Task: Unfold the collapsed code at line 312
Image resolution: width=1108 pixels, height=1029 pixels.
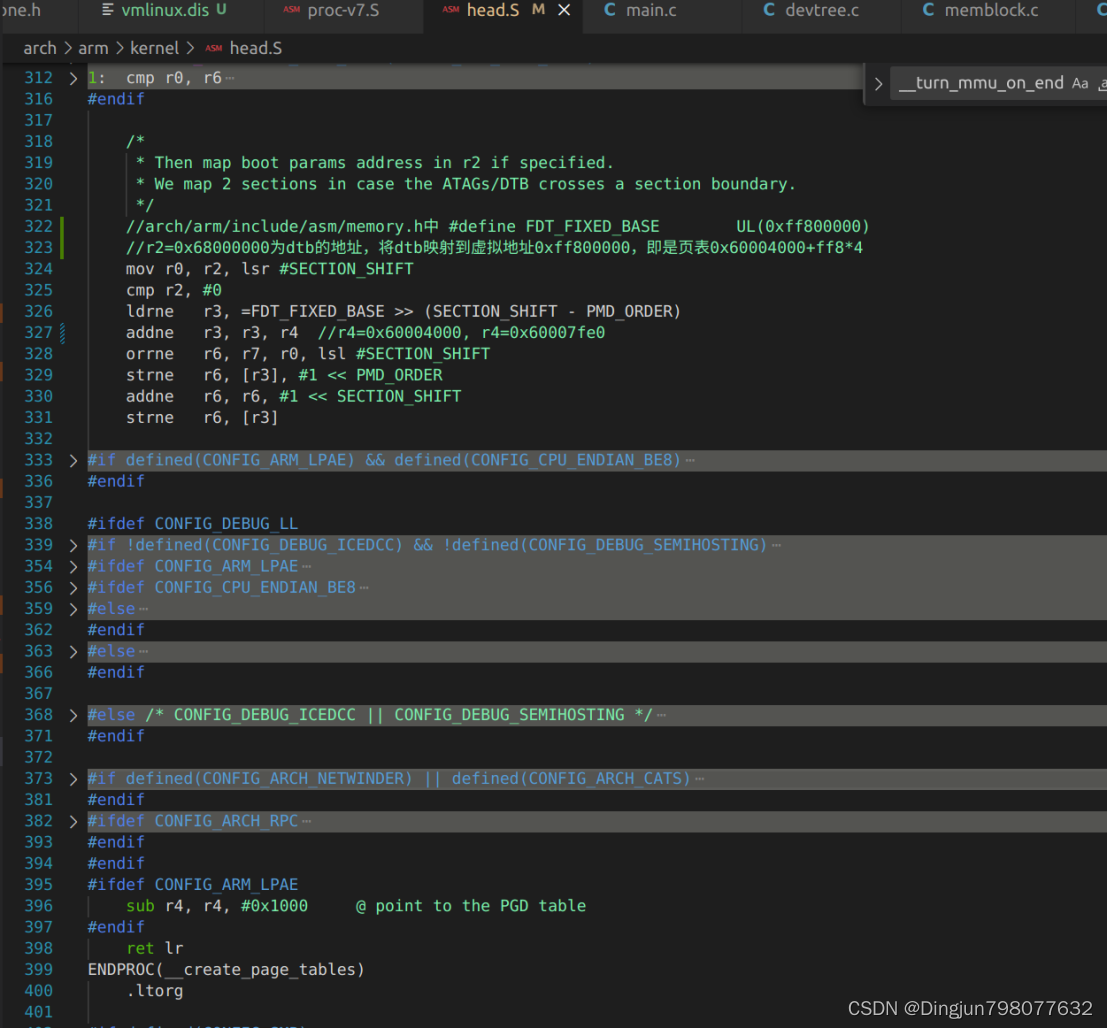Action: (72, 77)
